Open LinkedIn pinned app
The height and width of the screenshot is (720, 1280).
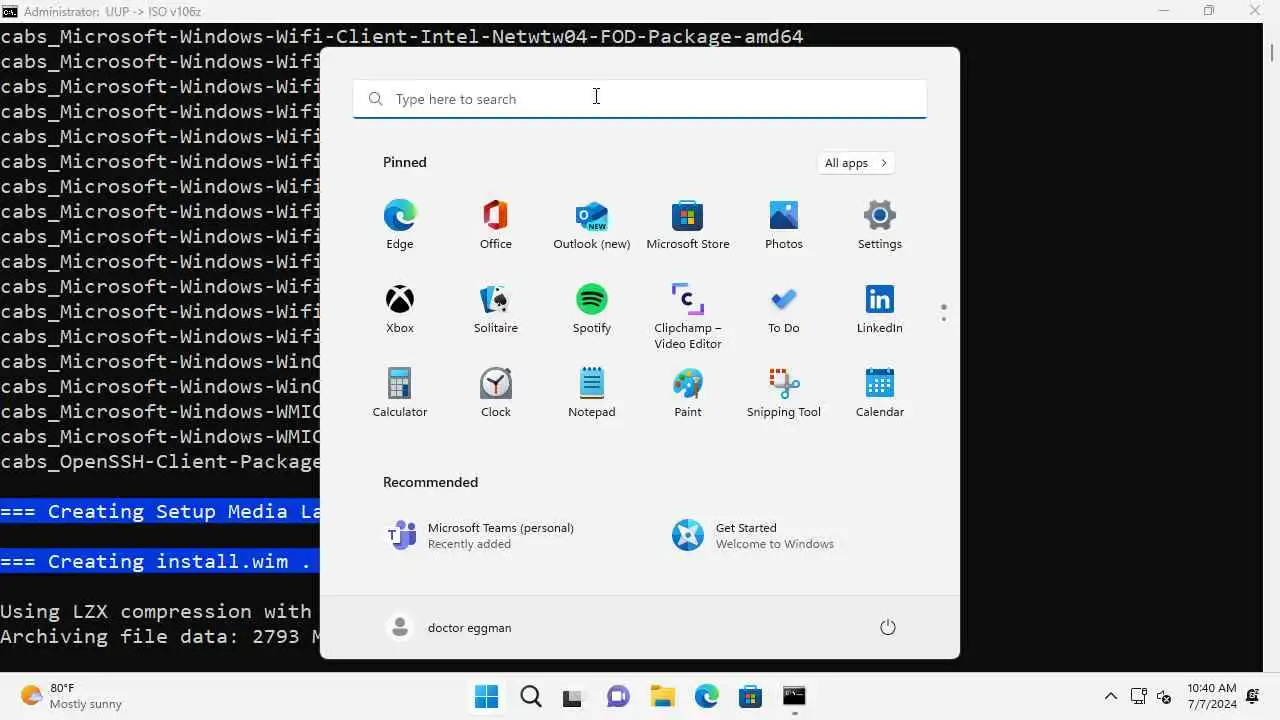[879, 309]
